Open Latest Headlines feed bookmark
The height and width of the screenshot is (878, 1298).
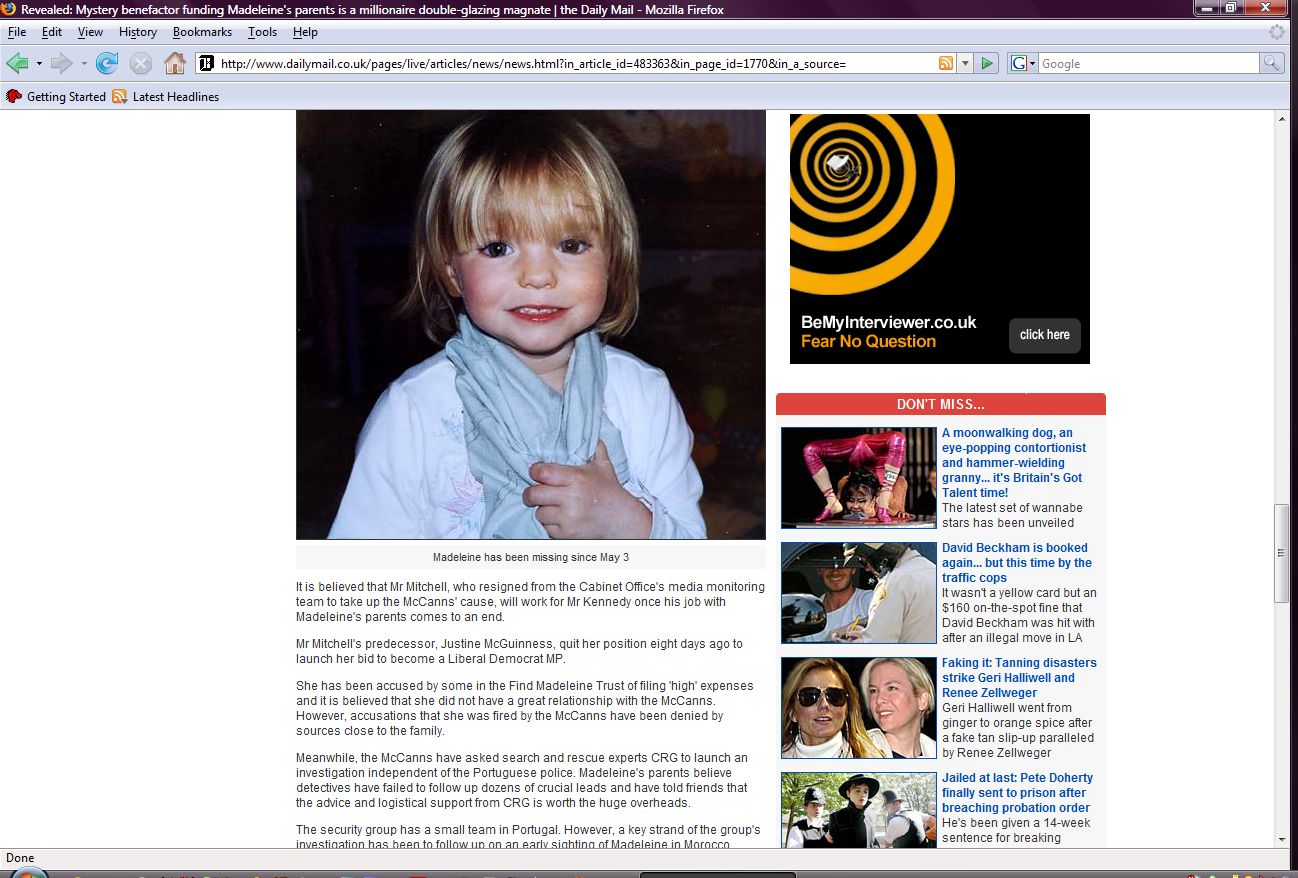(x=166, y=97)
